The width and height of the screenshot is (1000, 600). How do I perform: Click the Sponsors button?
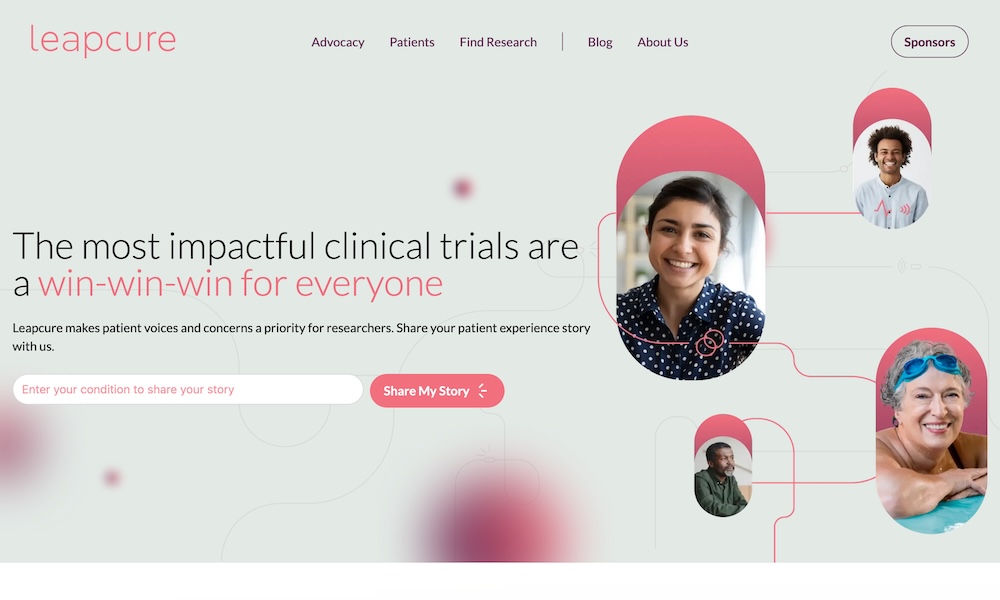pos(929,42)
